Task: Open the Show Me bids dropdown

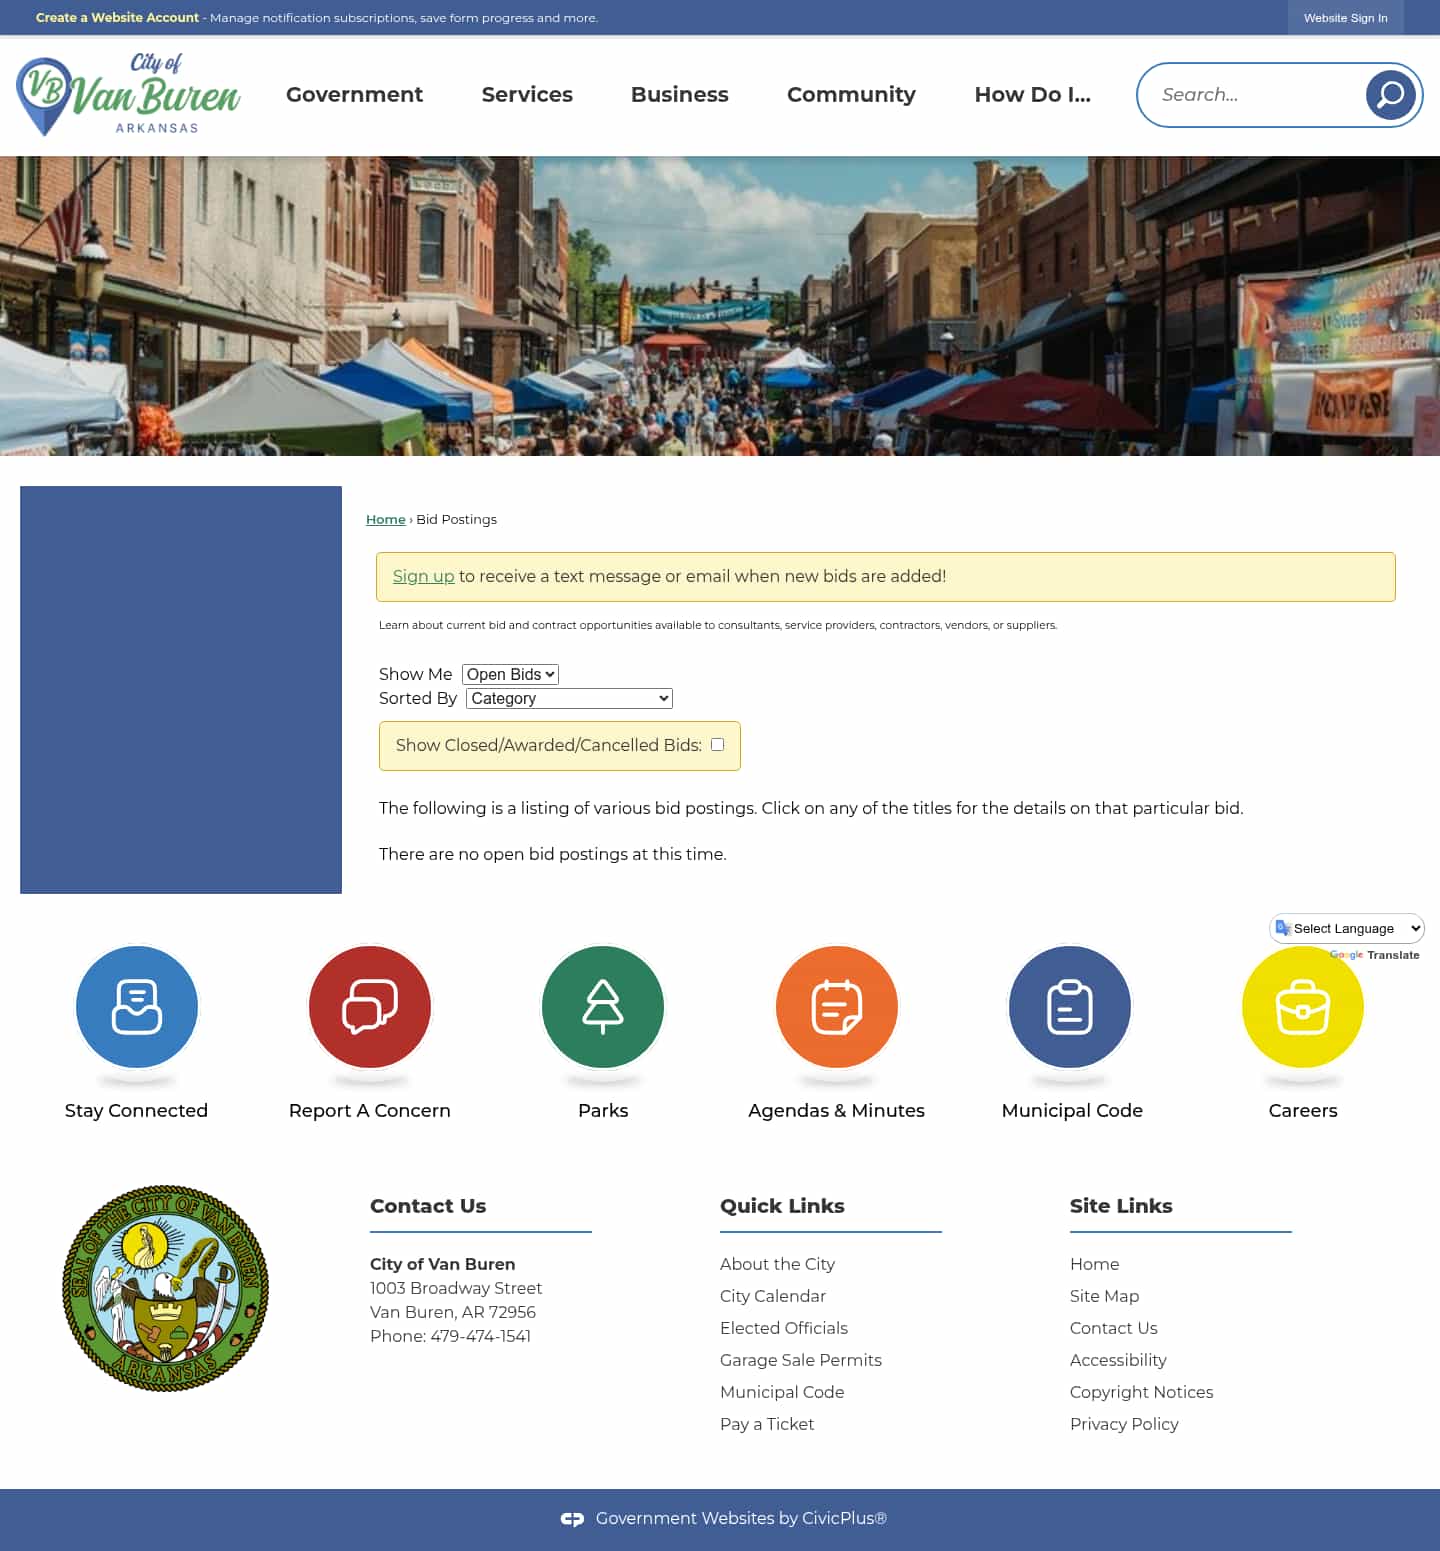Action: point(510,674)
